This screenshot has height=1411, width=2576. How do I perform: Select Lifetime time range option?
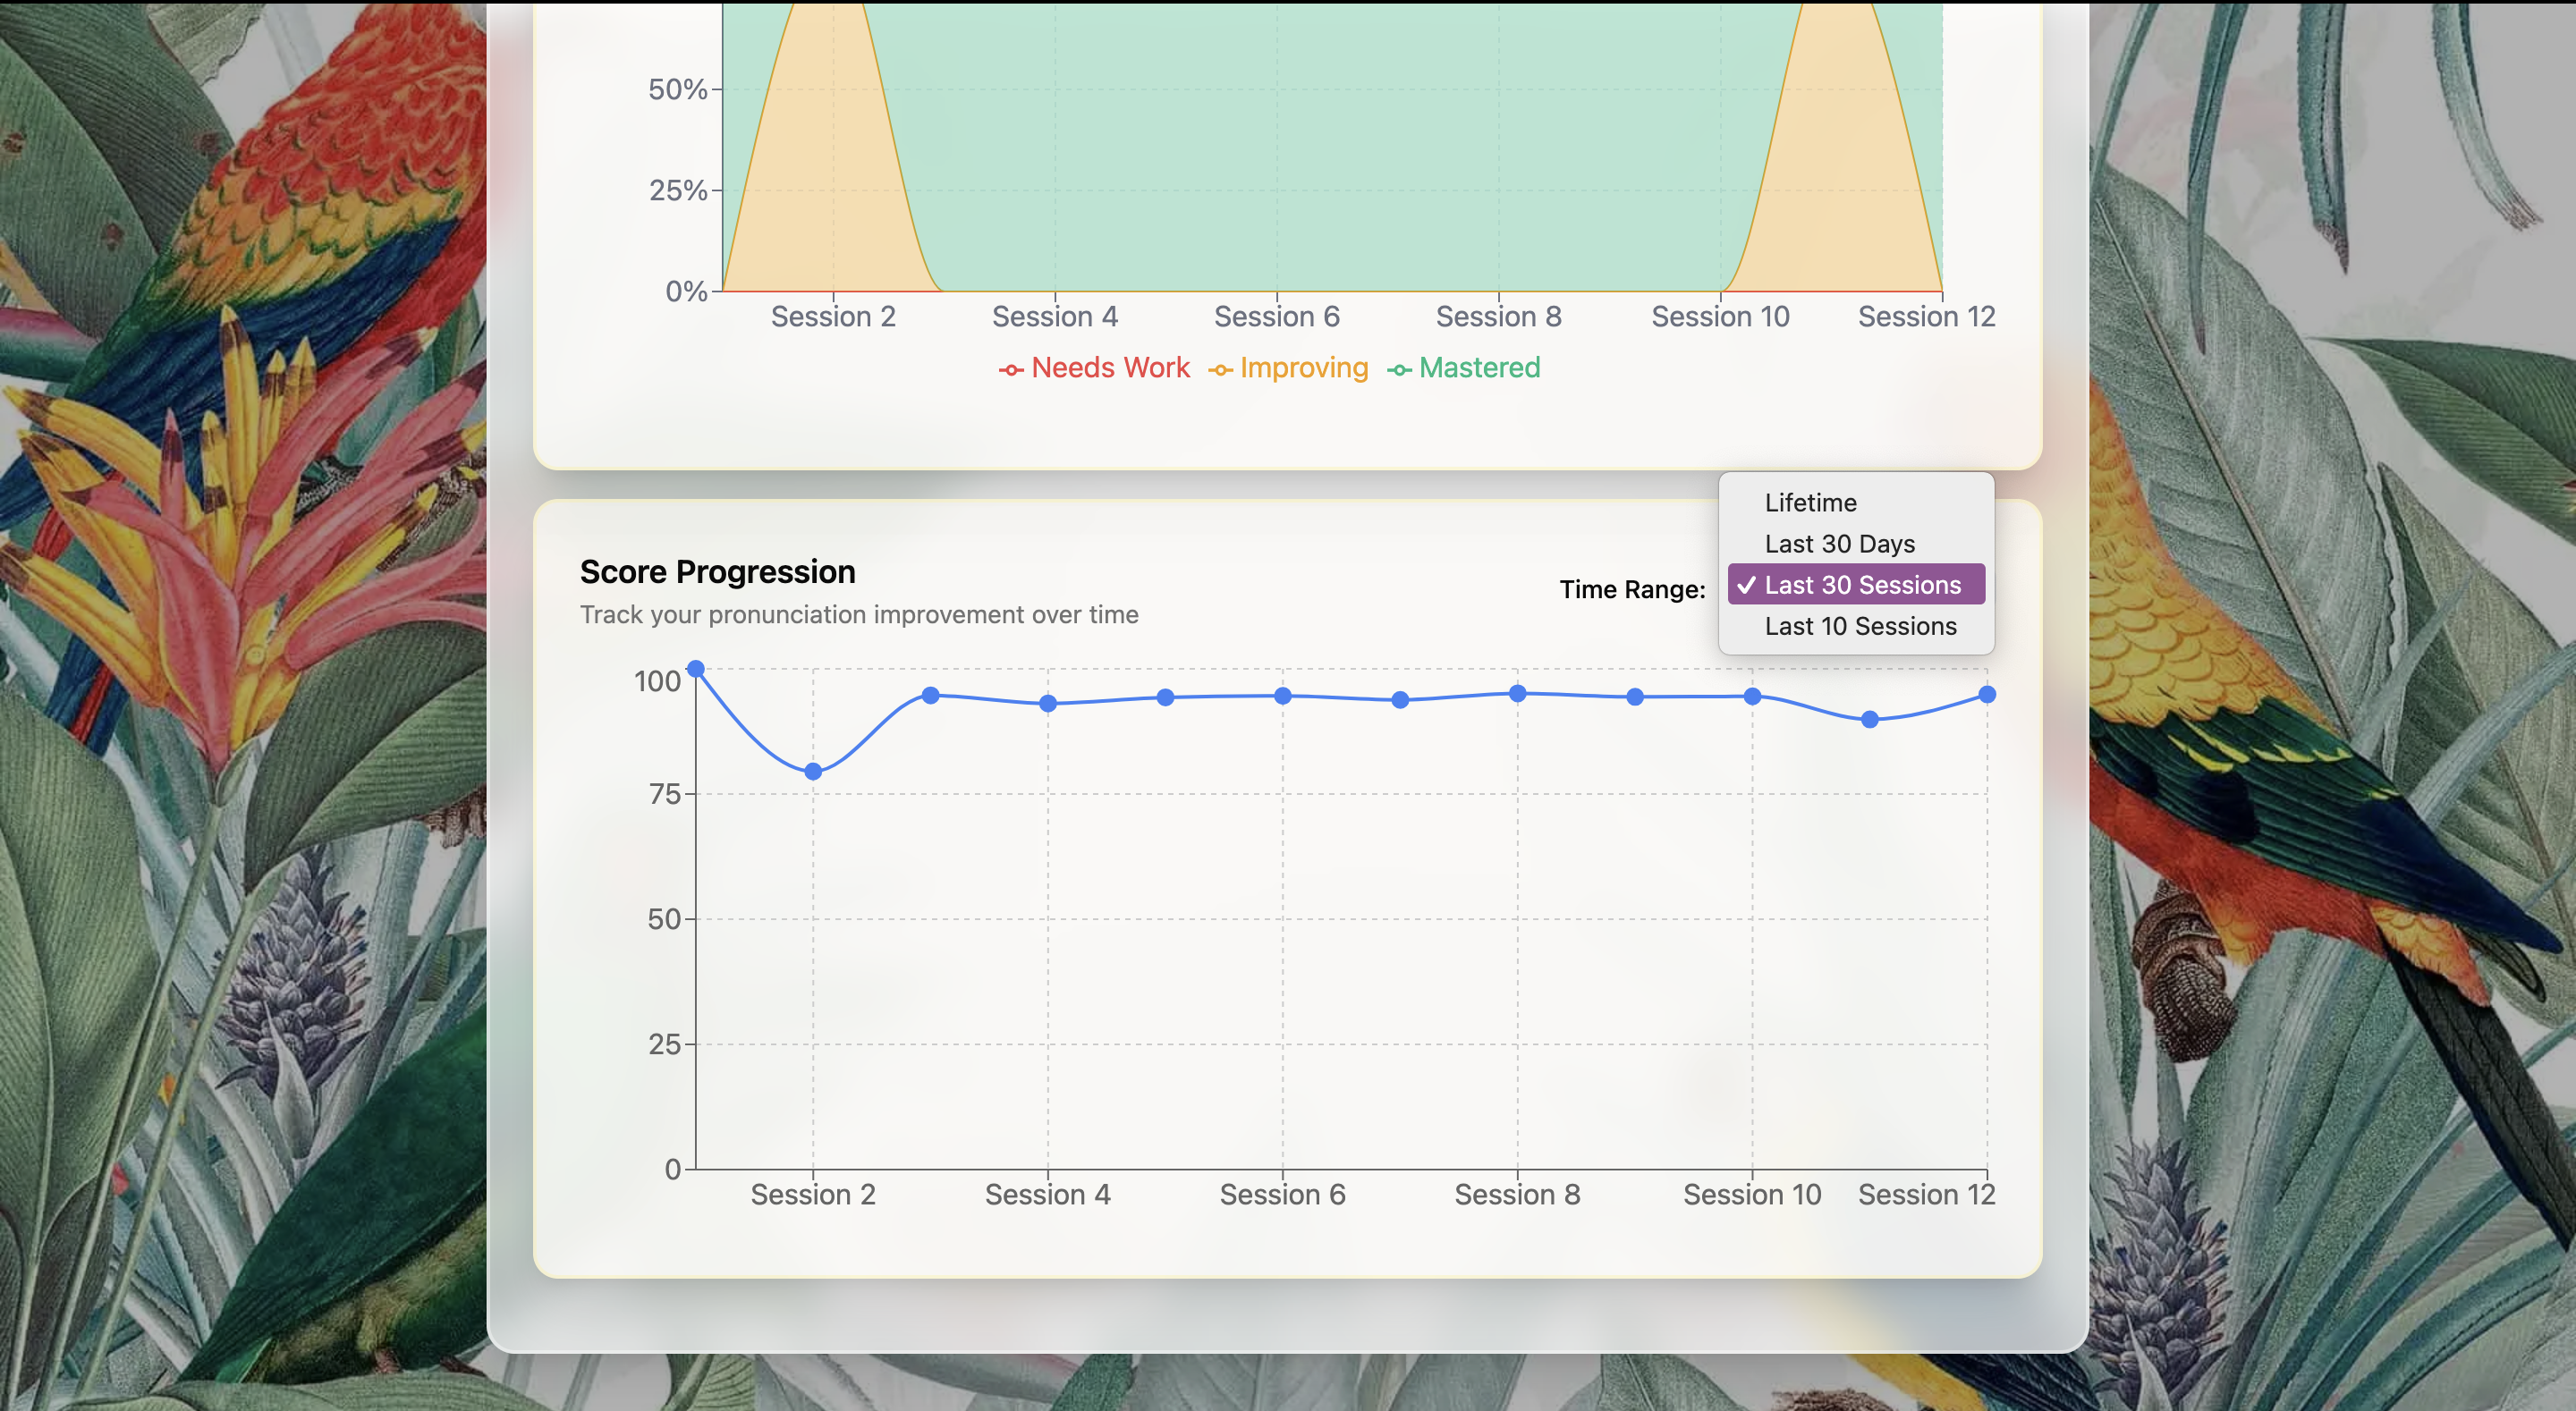pyautogui.click(x=1810, y=502)
